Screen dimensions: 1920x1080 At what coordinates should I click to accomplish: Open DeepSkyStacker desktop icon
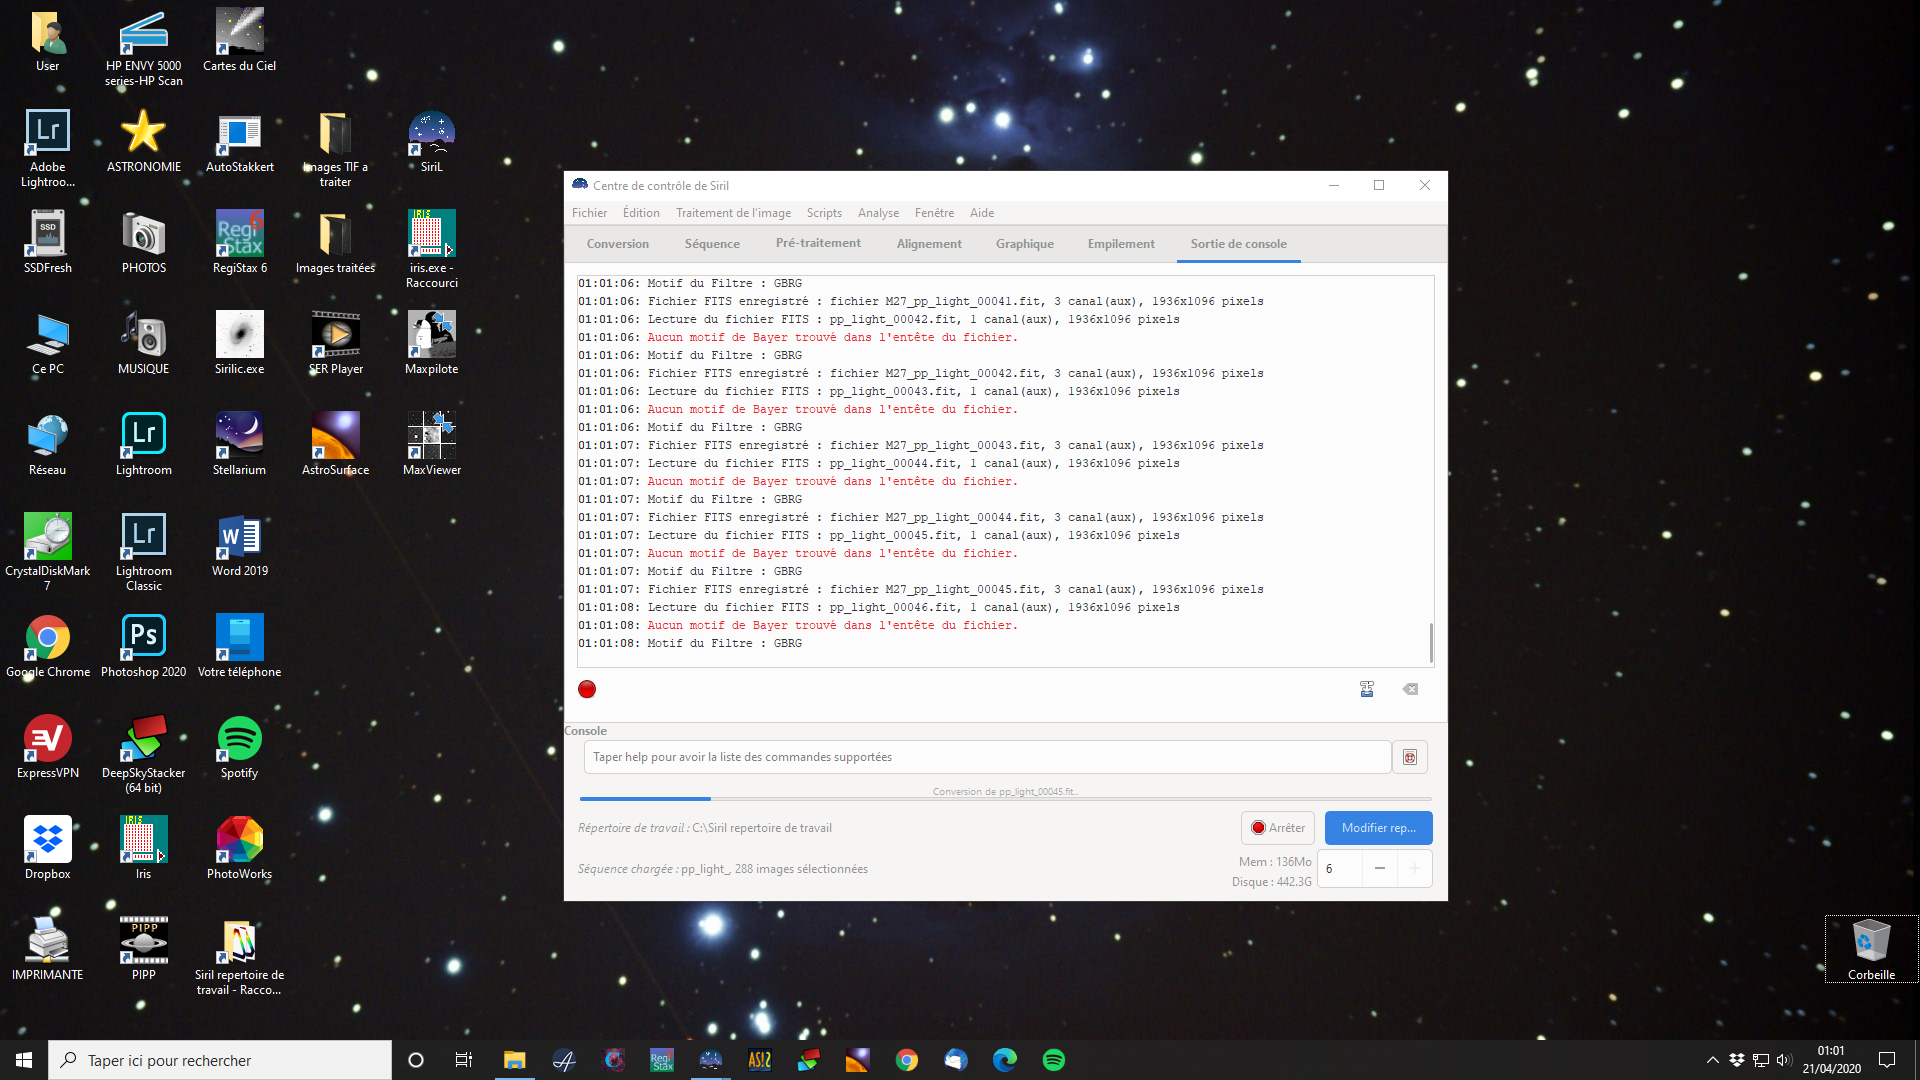click(144, 747)
